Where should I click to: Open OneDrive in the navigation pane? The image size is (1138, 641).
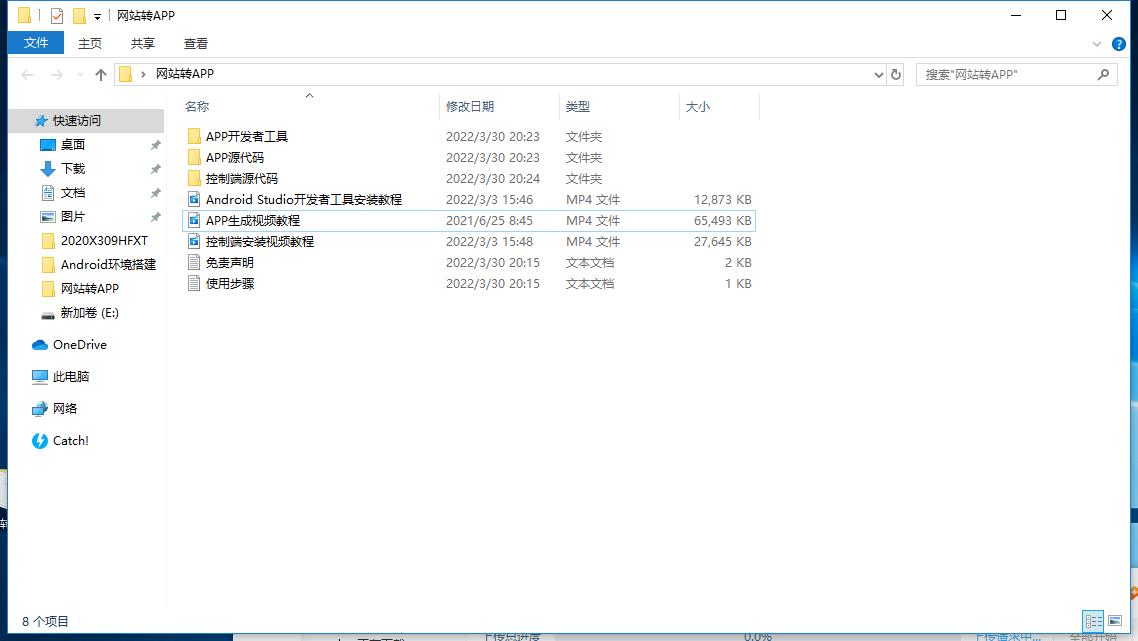79,345
